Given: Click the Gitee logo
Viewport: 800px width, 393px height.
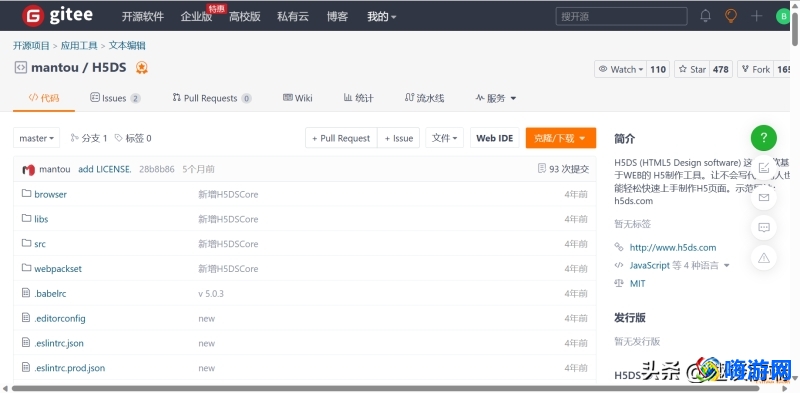Looking at the screenshot, I should 57,16.
